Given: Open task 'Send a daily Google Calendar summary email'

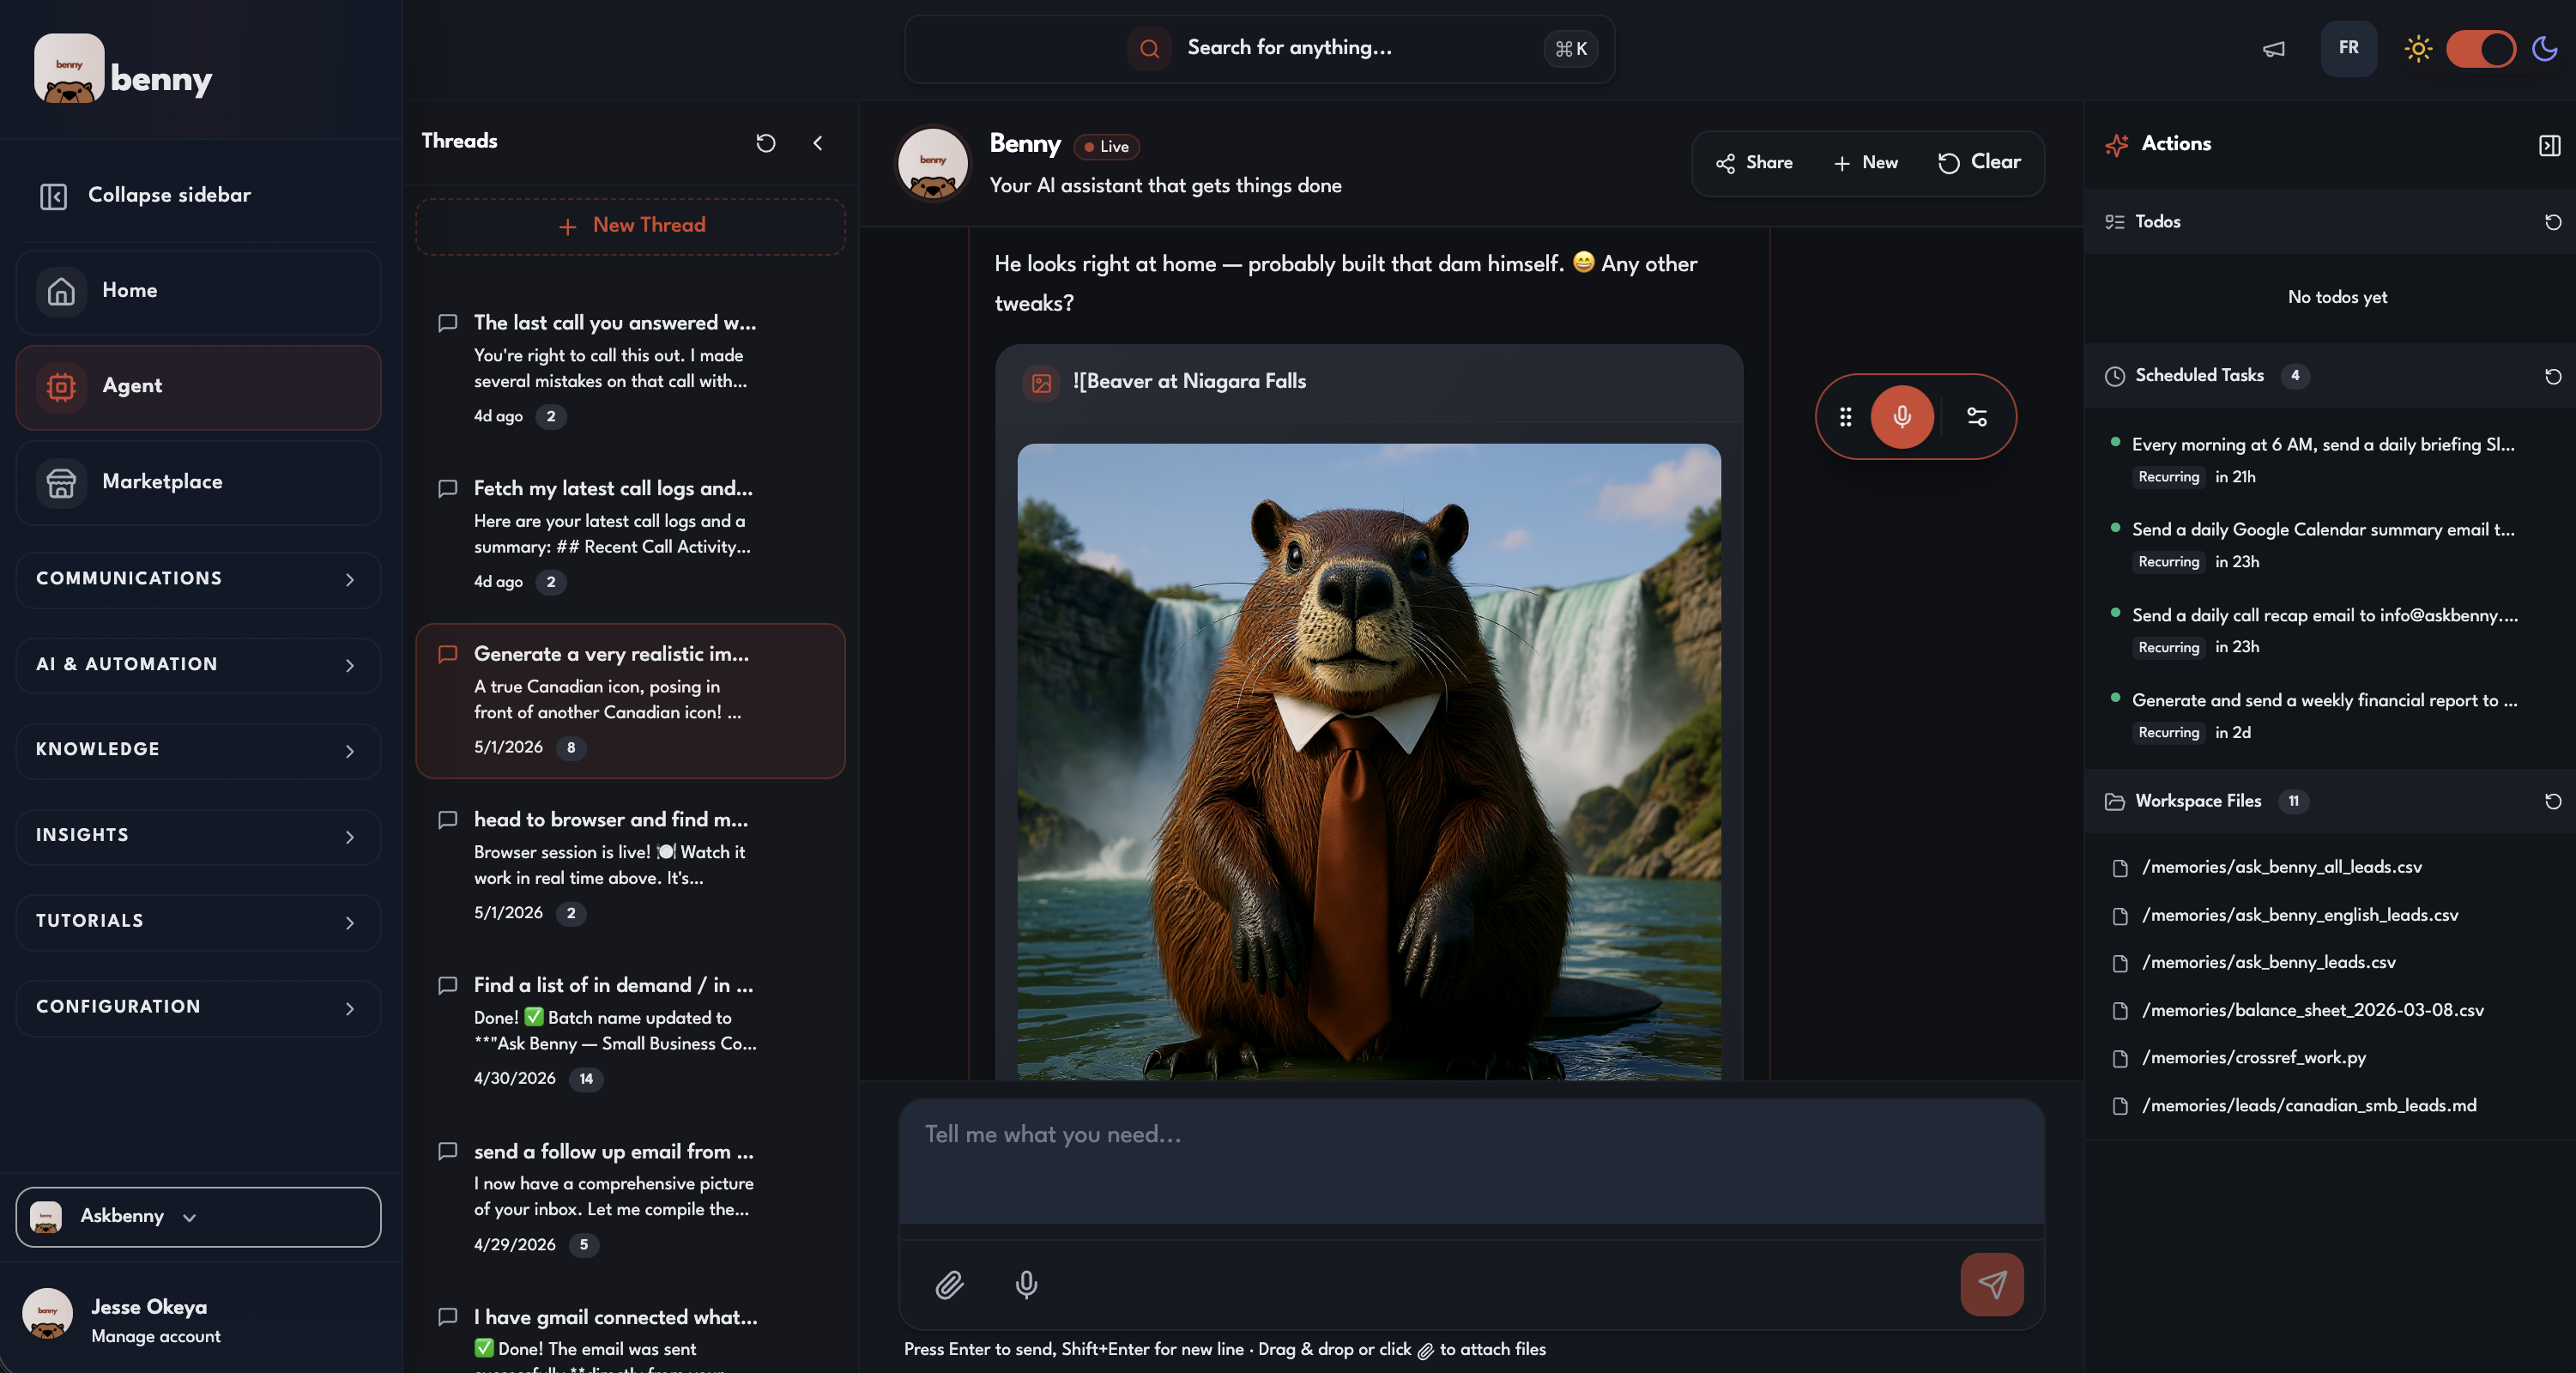Looking at the screenshot, I should click(x=2330, y=545).
